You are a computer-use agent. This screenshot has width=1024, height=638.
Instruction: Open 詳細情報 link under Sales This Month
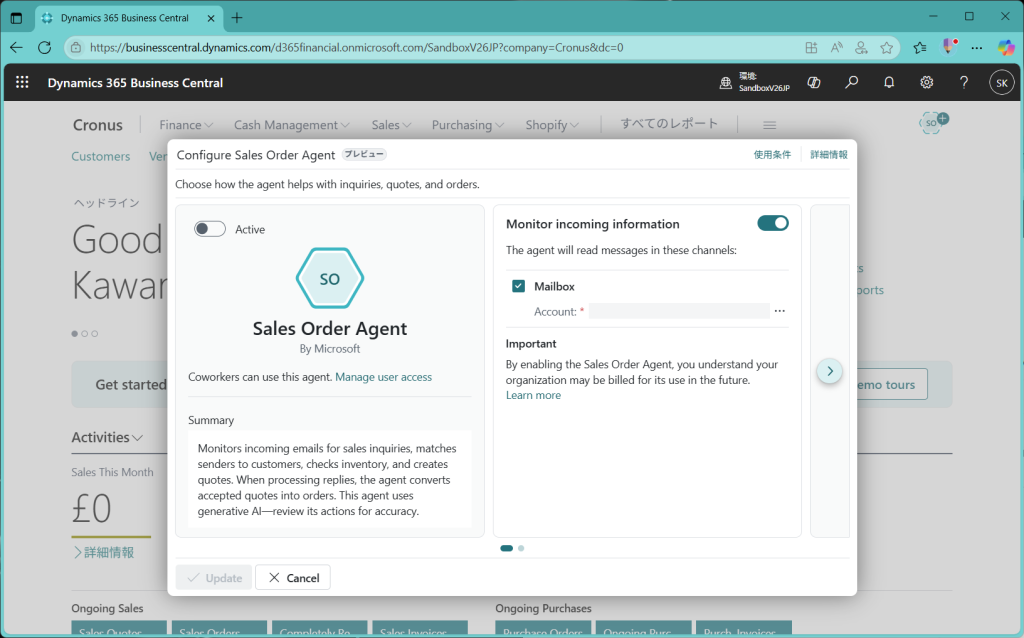click(x=104, y=552)
